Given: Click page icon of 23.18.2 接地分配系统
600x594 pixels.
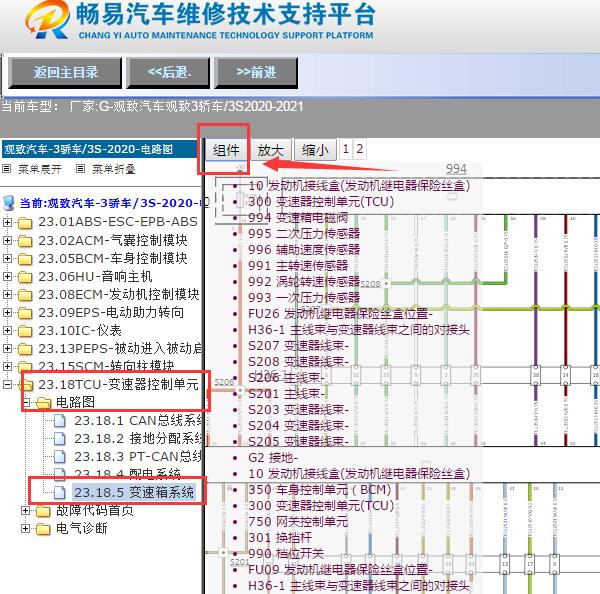Looking at the screenshot, I should (x=59, y=438).
